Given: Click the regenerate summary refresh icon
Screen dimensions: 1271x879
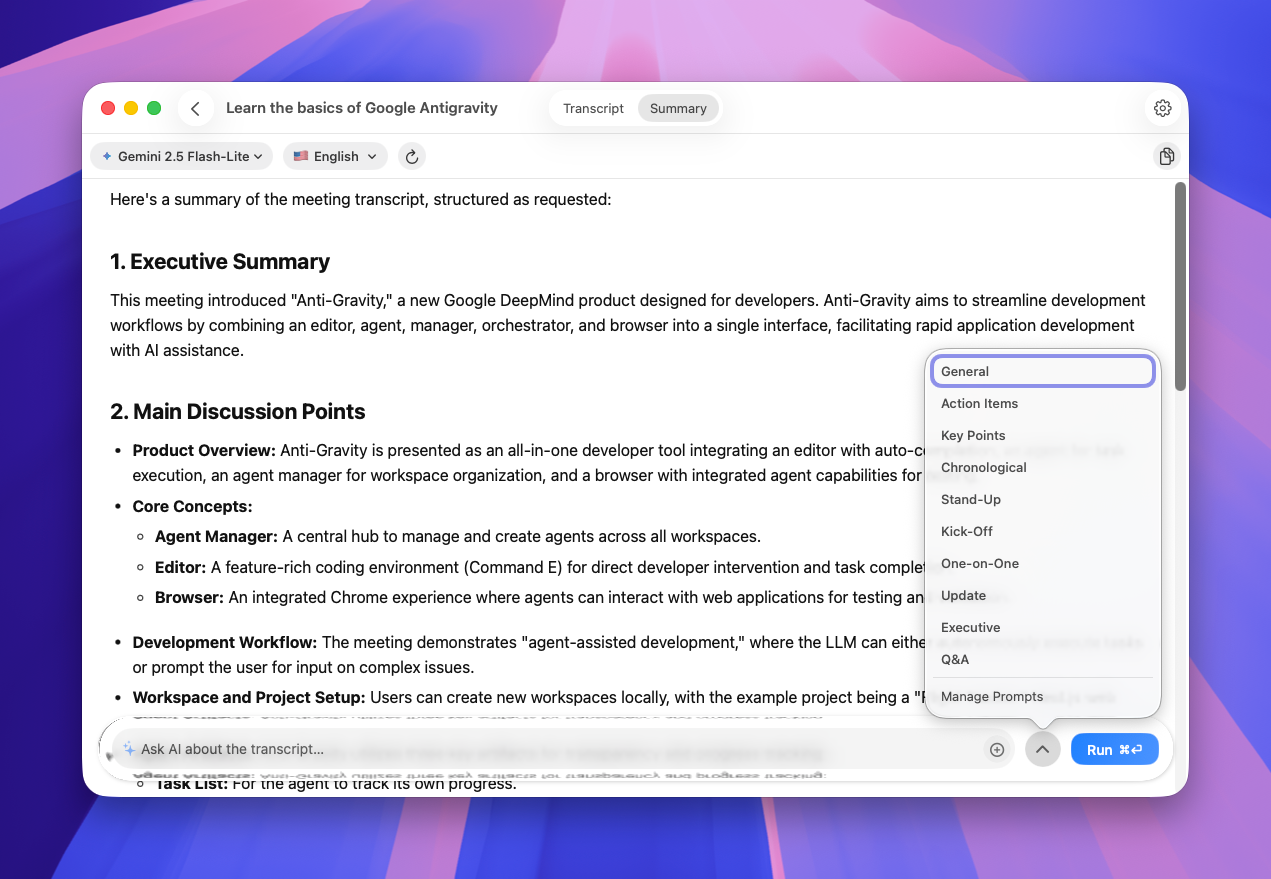Looking at the screenshot, I should point(411,157).
